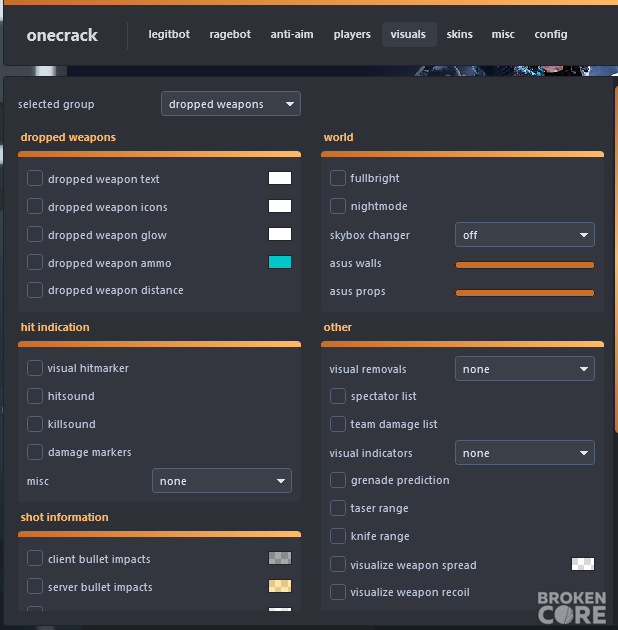This screenshot has width=618, height=630.
Task: Enable dropped weapon text checkbox
Action: [35, 178]
